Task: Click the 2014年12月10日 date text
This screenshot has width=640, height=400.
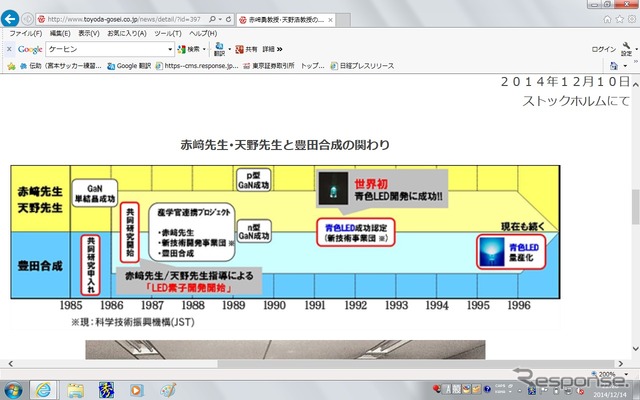Action: 565,82
